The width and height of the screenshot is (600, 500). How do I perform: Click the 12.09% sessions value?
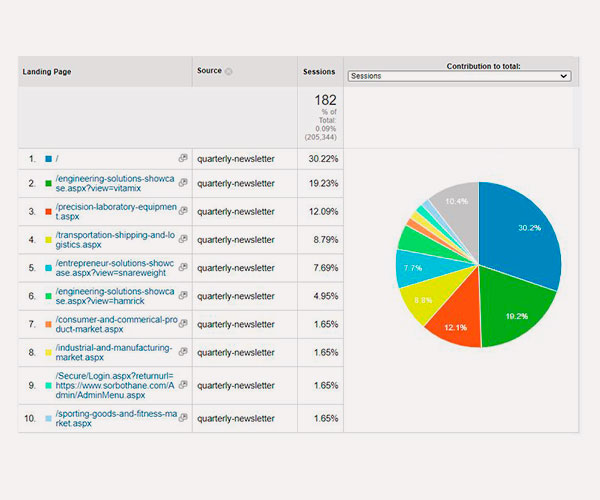tap(323, 212)
